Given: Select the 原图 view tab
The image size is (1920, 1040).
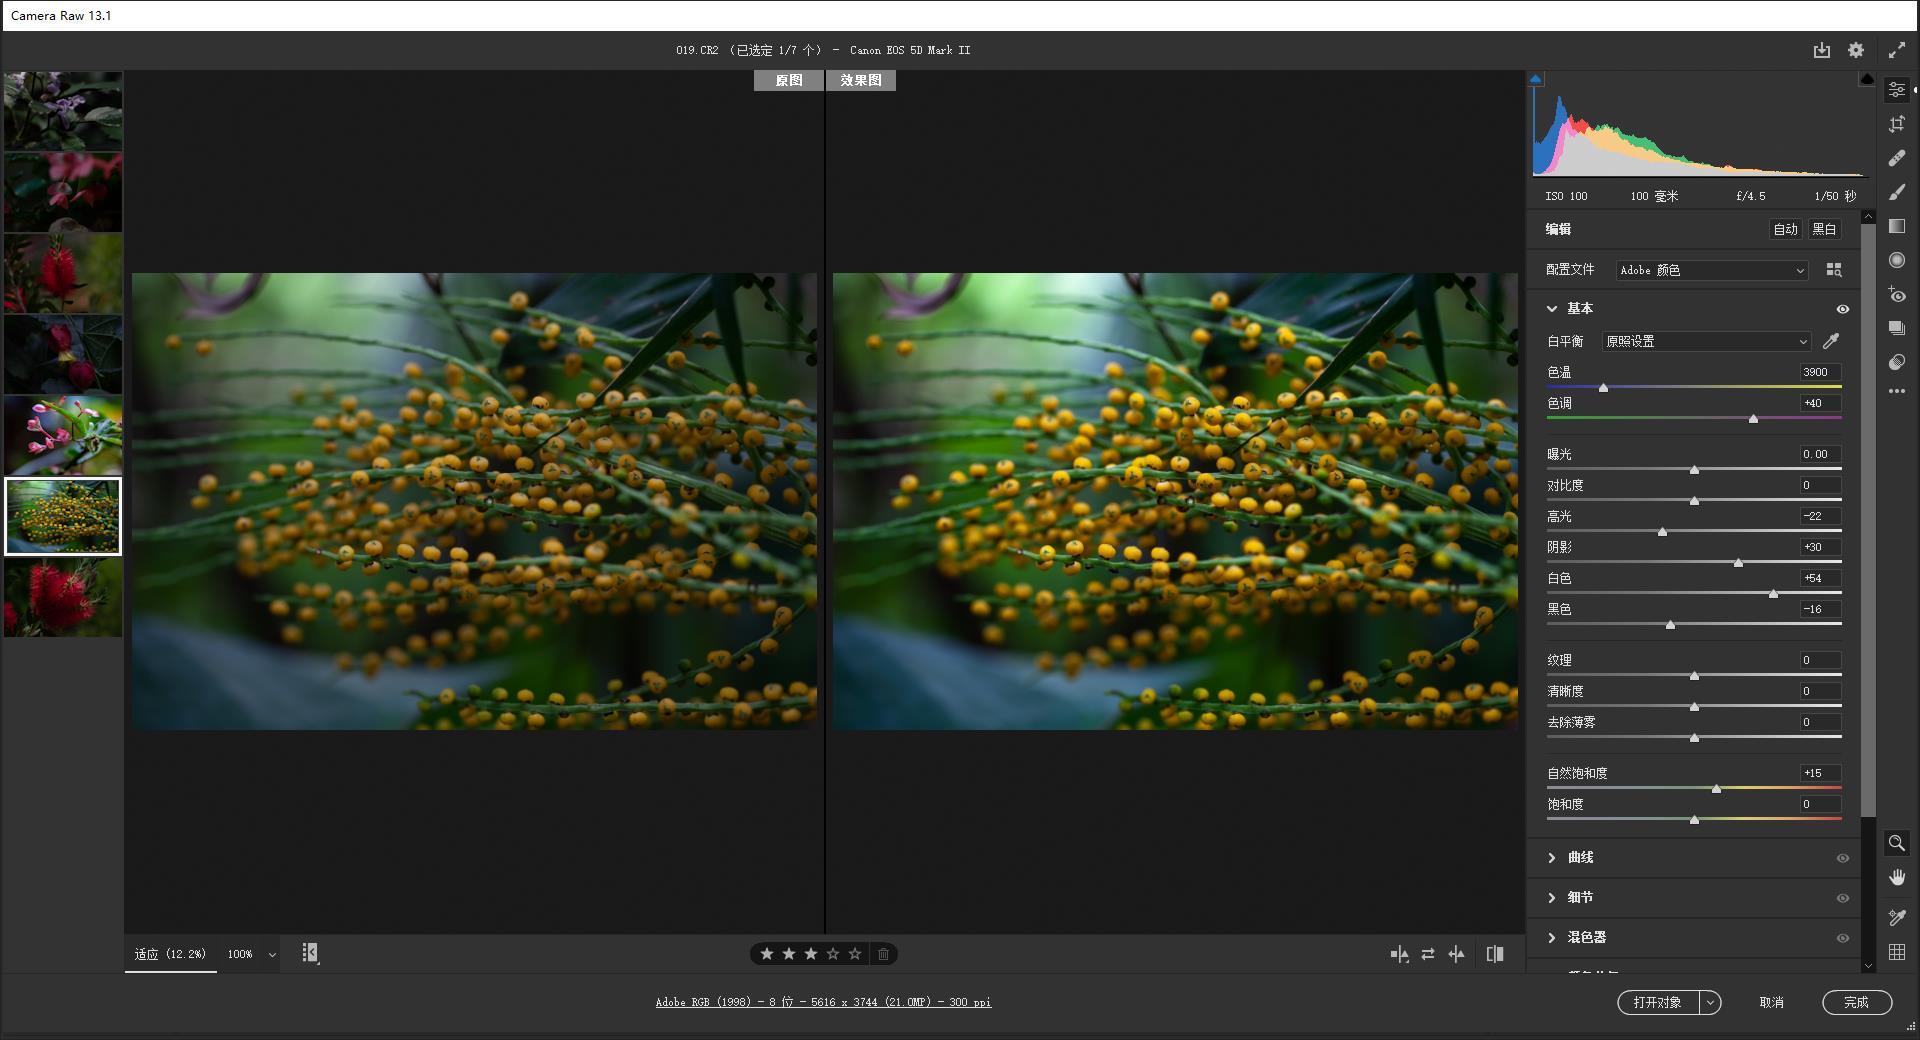Looking at the screenshot, I should click(x=788, y=80).
